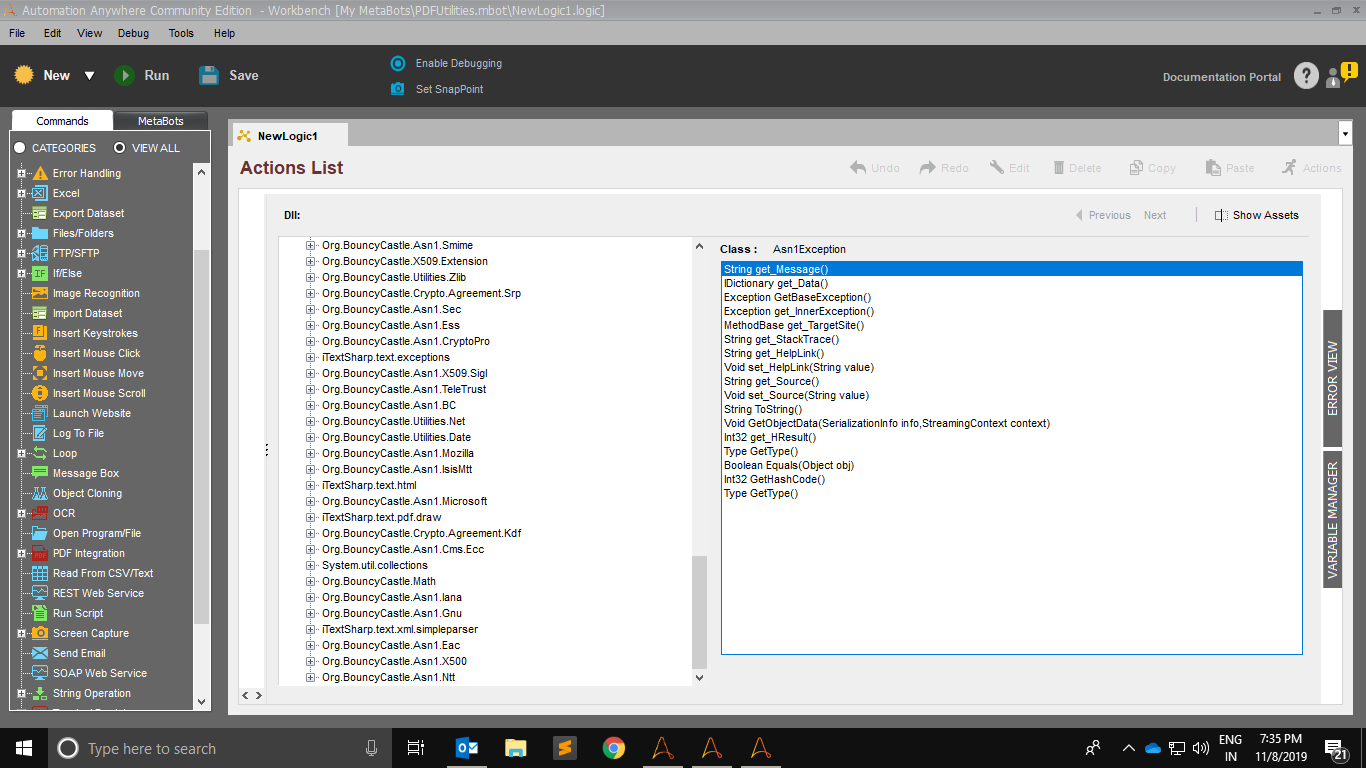Image resolution: width=1366 pixels, height=768 pixels.
Task: Open Sublime Text from the taskbar
Action: 564,748
